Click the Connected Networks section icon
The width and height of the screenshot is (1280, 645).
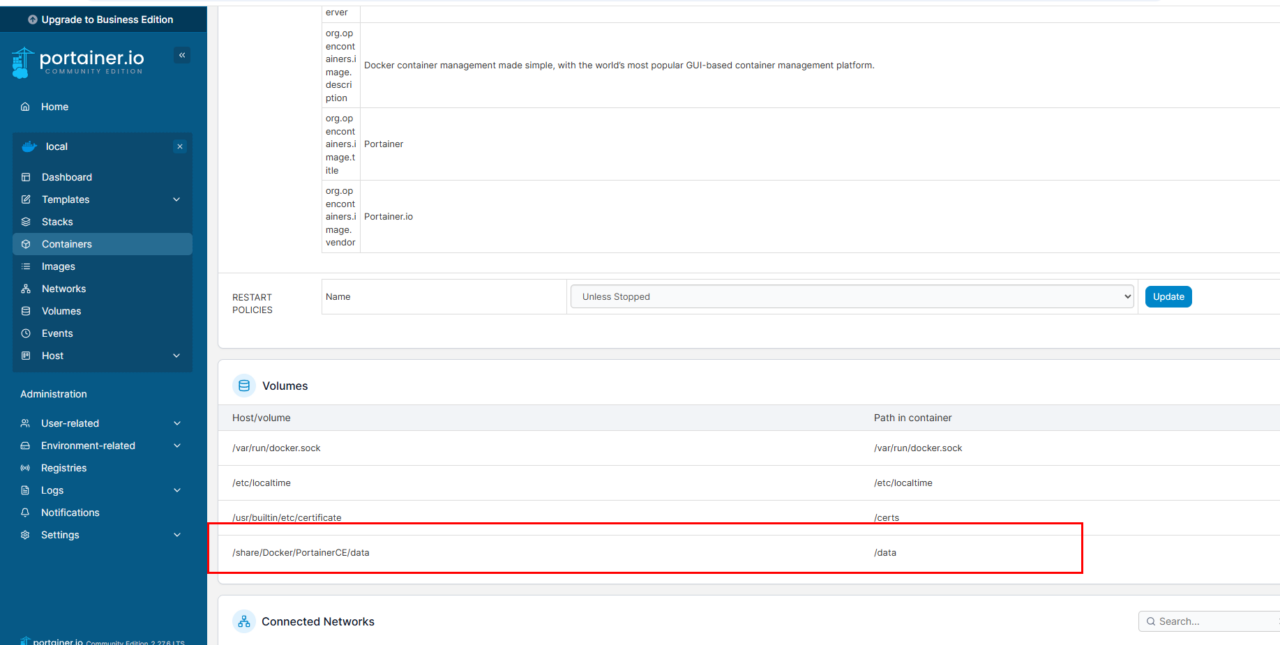pyautogui.click(x=244, y=622)
